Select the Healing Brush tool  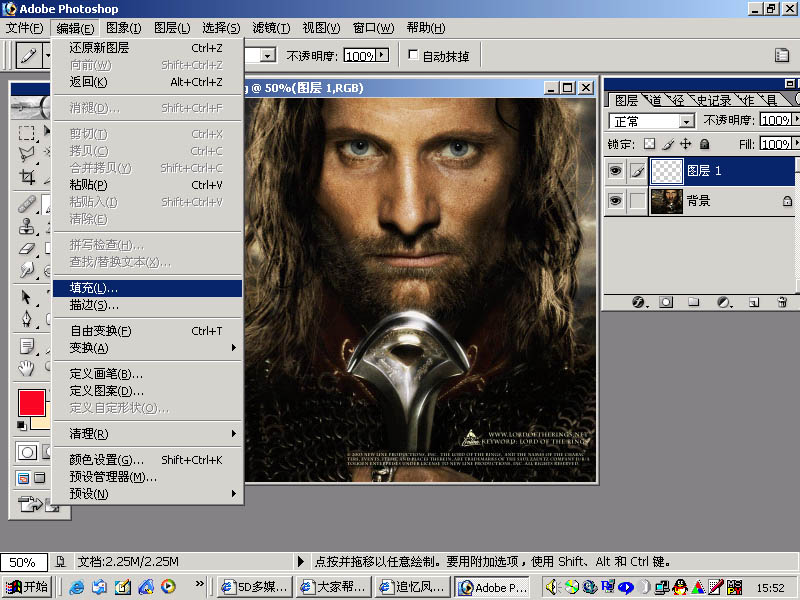coord(27,204)
